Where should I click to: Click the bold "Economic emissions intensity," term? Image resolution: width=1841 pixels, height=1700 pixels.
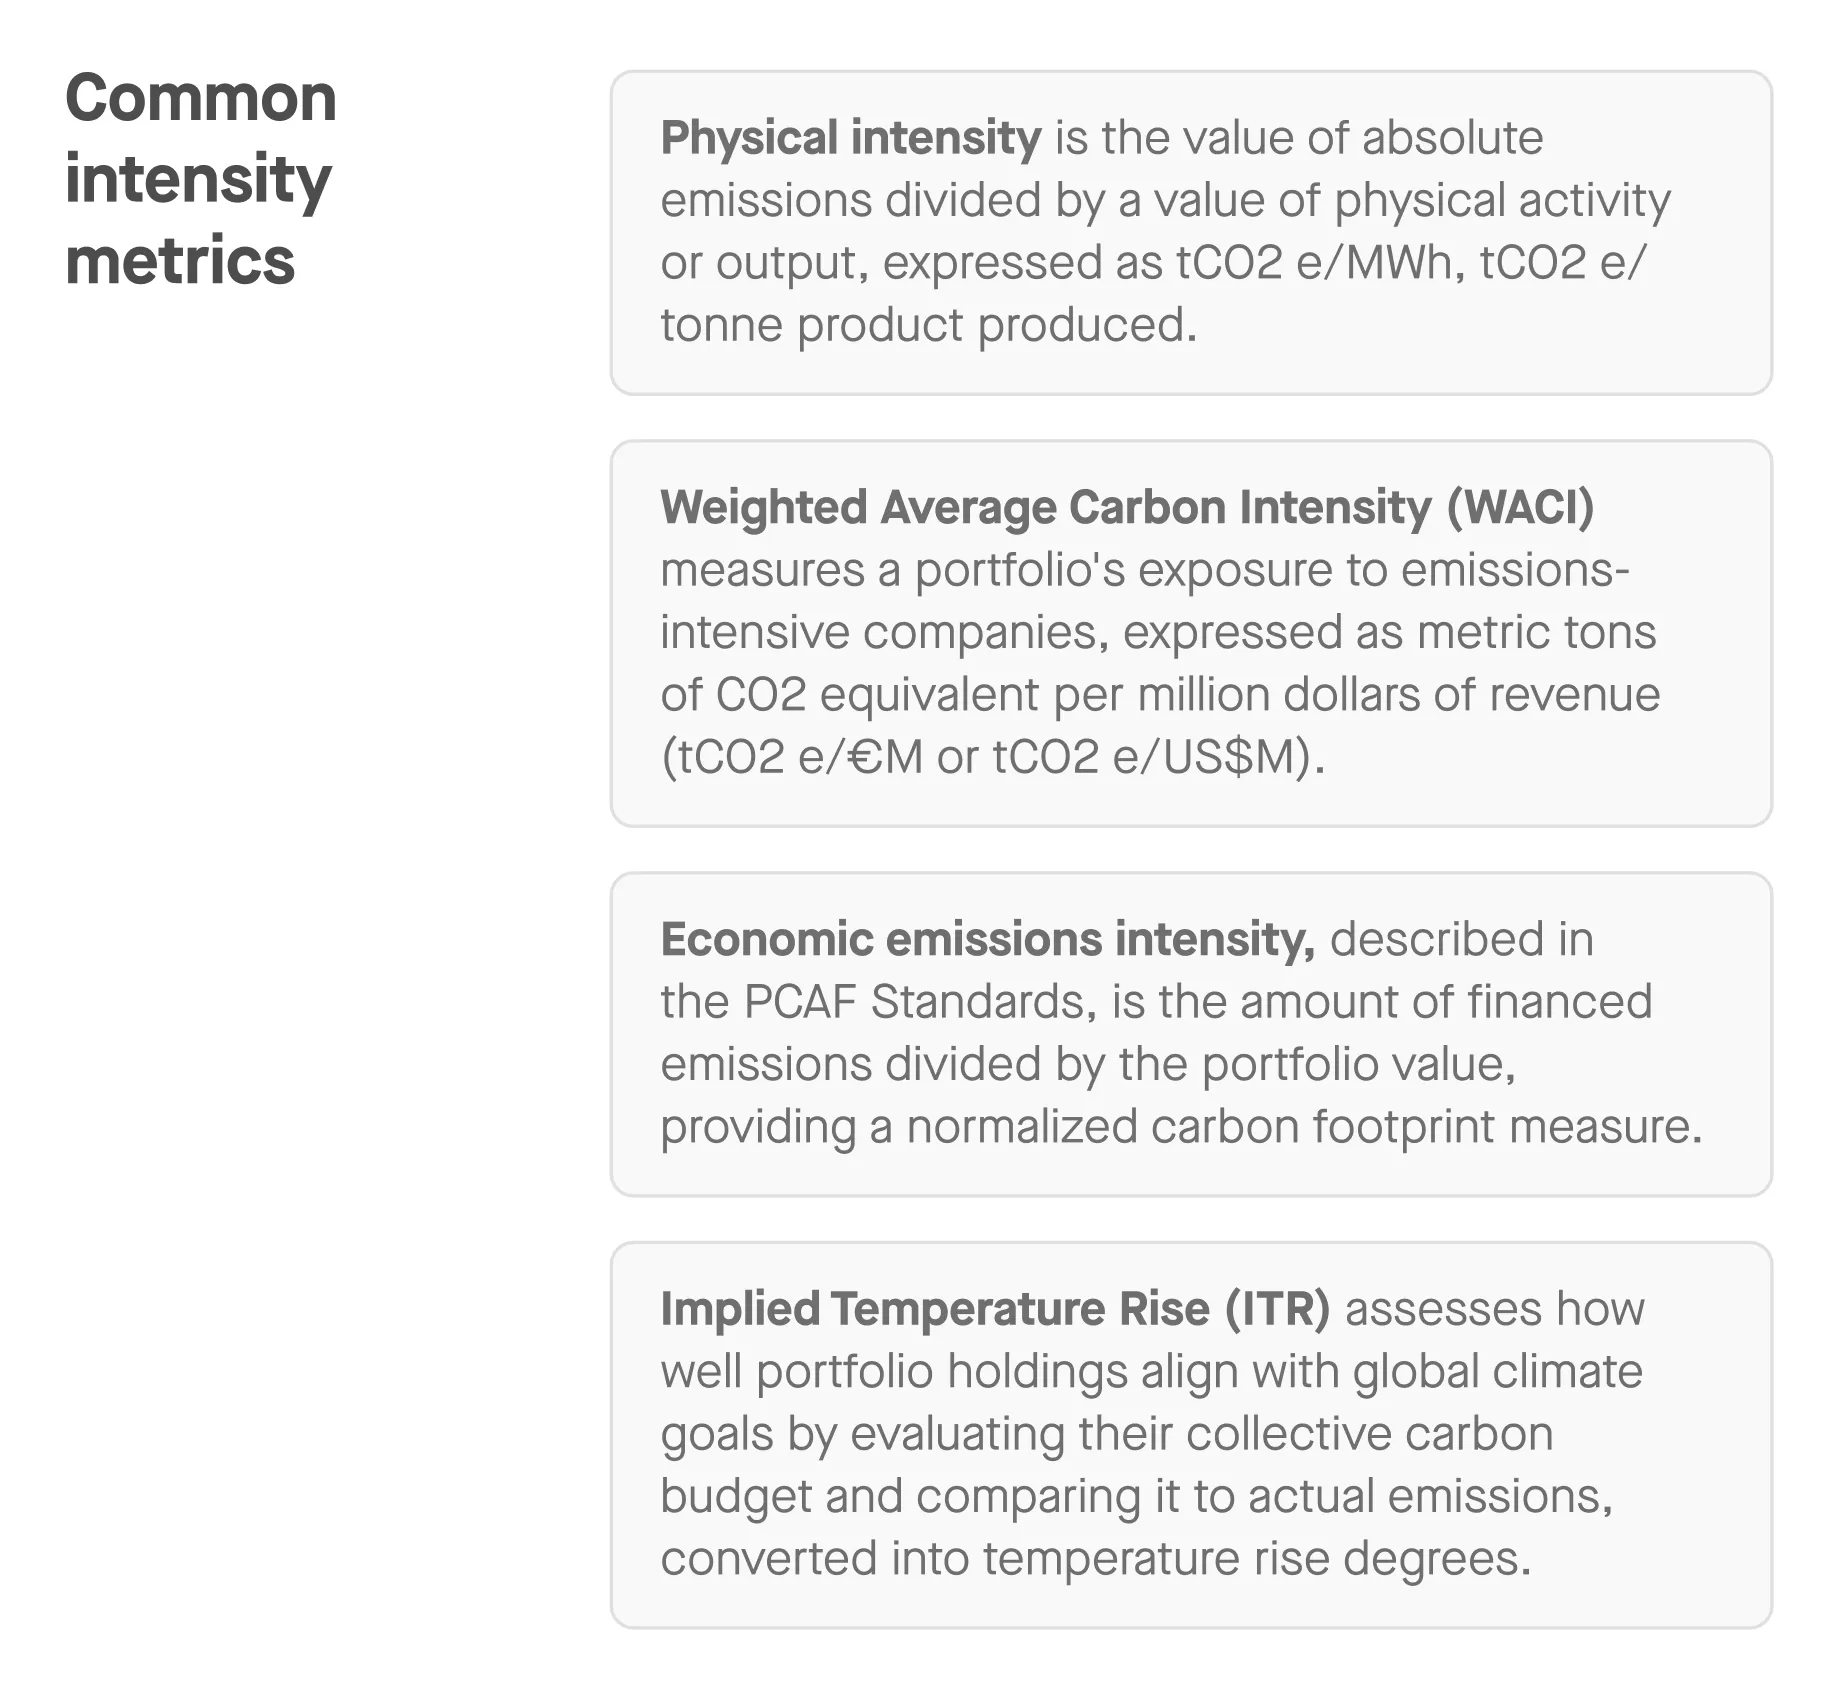point(987,939)
